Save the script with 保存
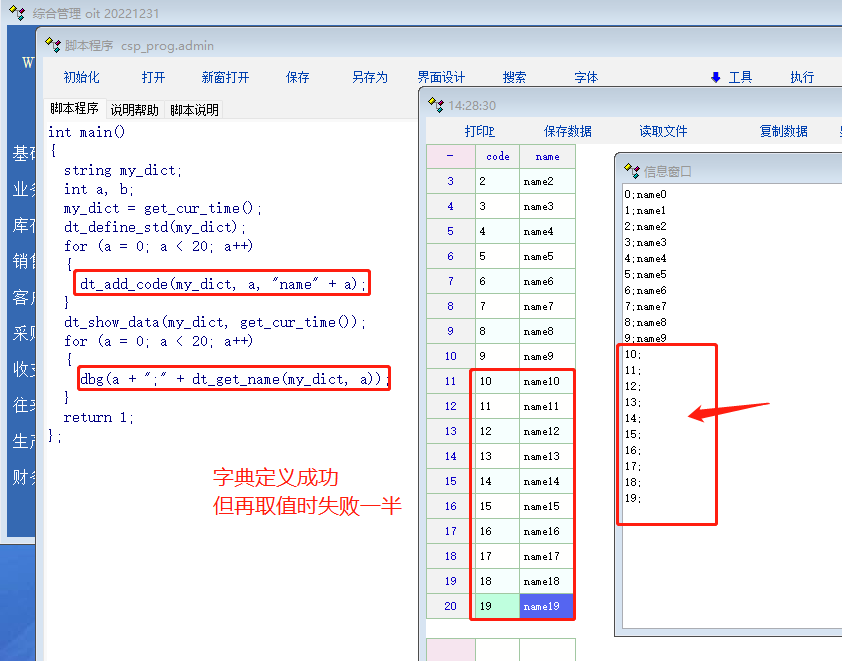842x661 pixels. tap(298, 77)
